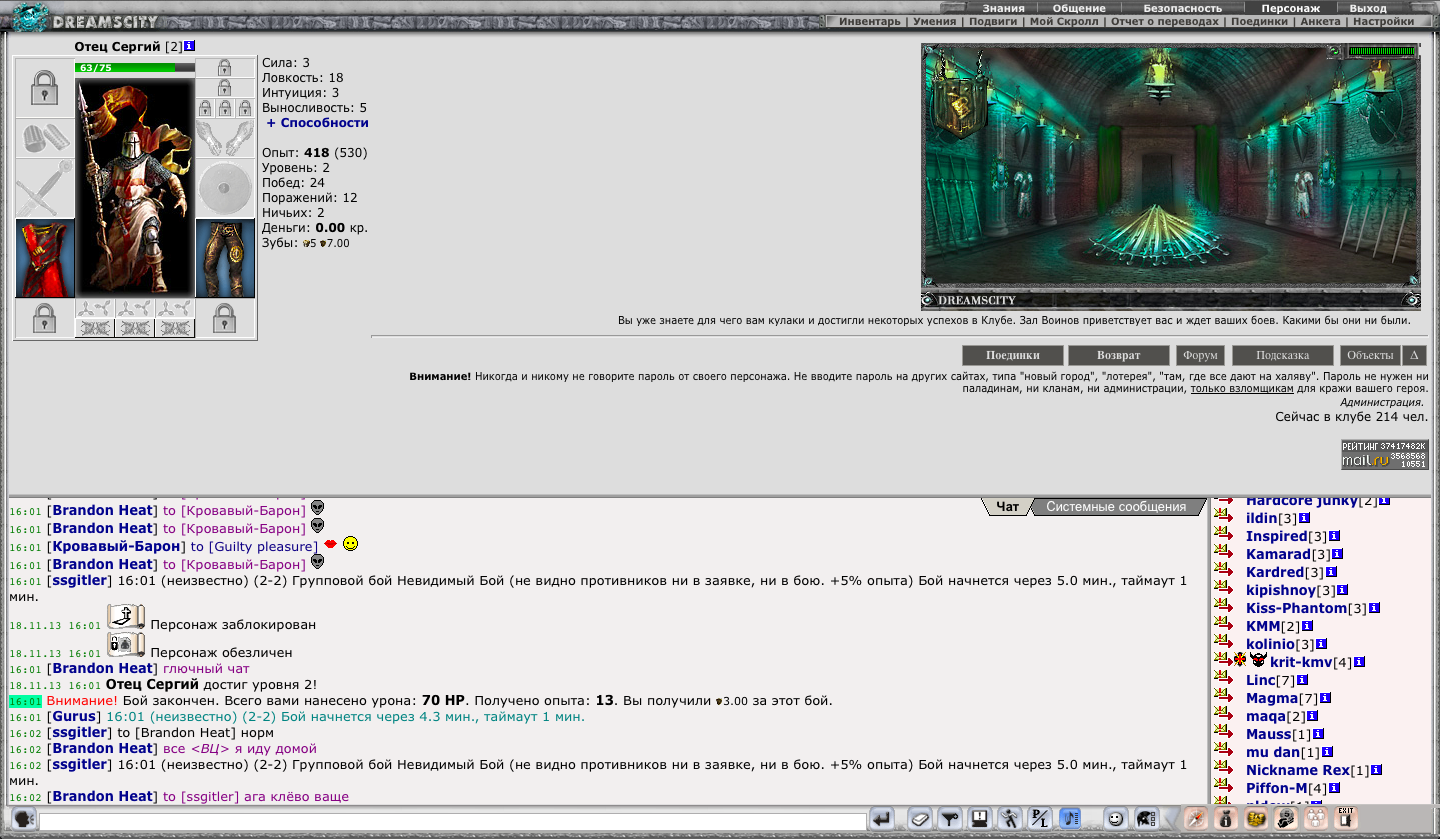Open info icon next to Magma
This screenshot has height=839, width=1440.
click(x=1325, y=698)
